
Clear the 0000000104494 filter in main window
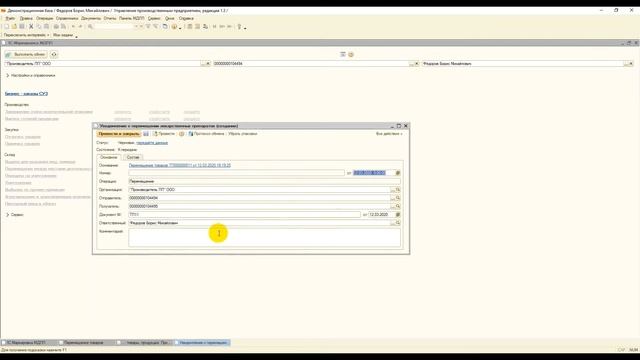tap(417, 64)
